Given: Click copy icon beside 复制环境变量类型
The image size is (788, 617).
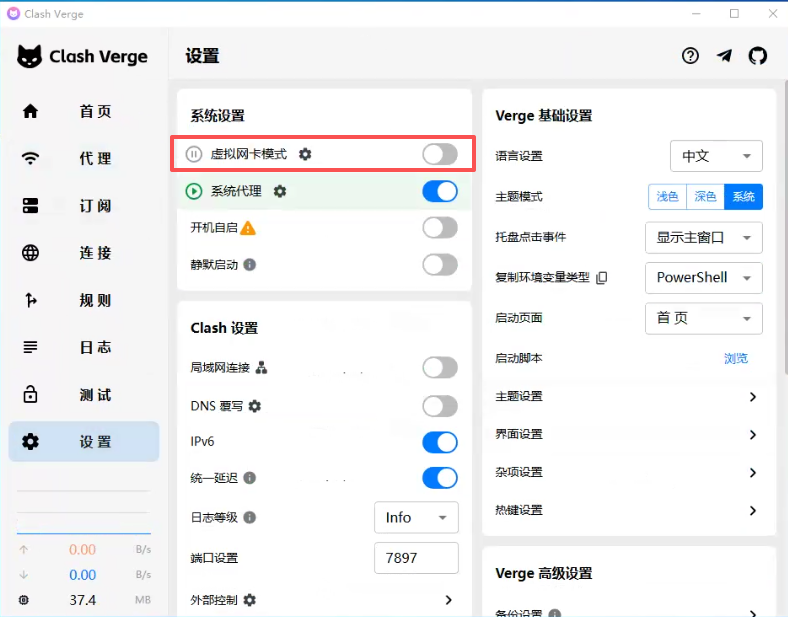Looking at the screenshot, I should [x=602, y=278].
